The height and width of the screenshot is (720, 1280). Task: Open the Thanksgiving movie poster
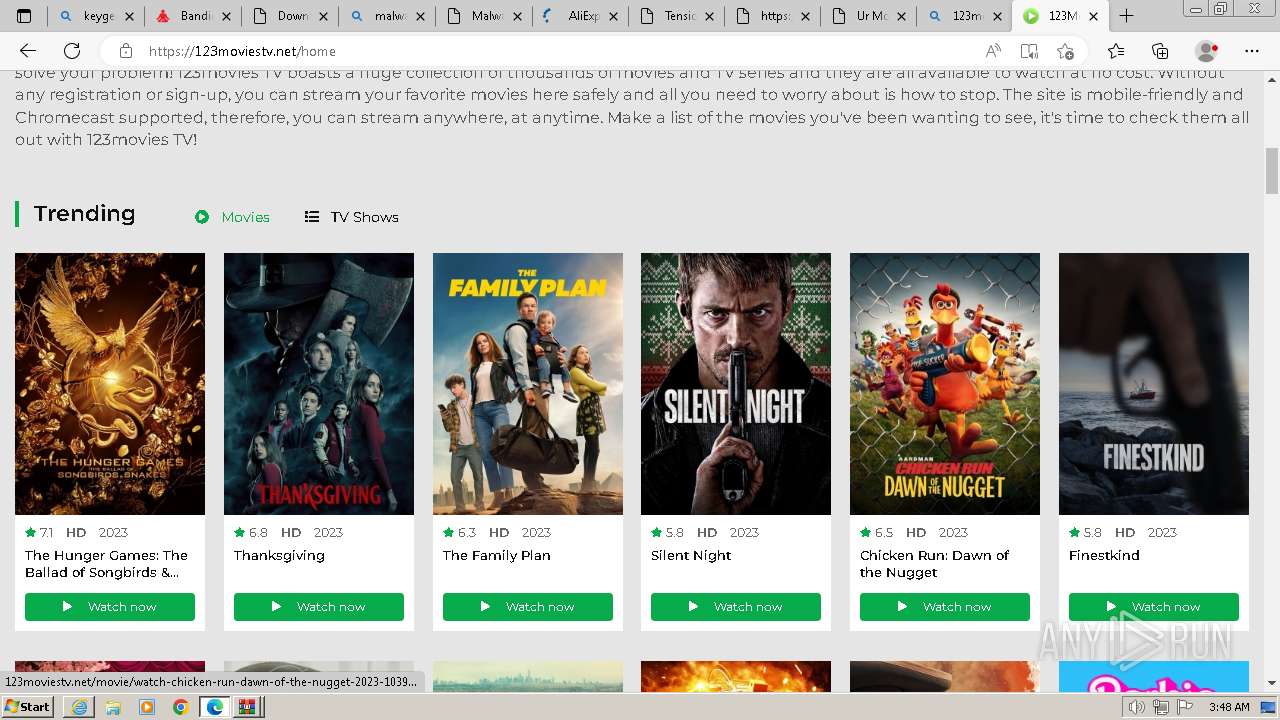319,384
